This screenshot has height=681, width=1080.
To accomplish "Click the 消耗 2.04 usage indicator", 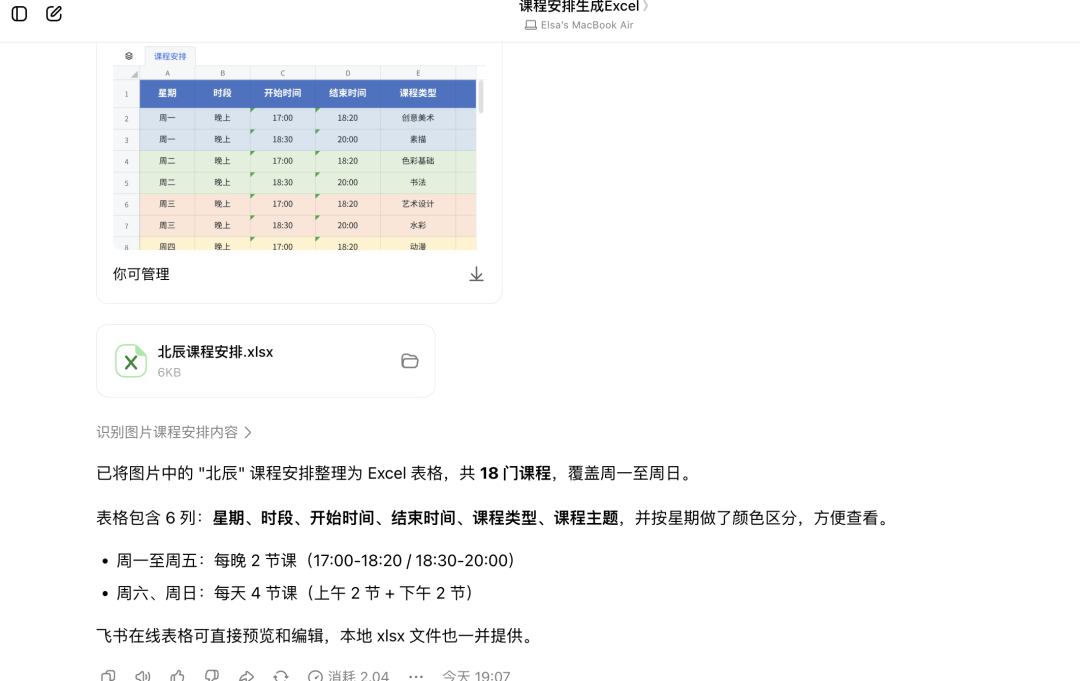I will (x=349, y=675).
